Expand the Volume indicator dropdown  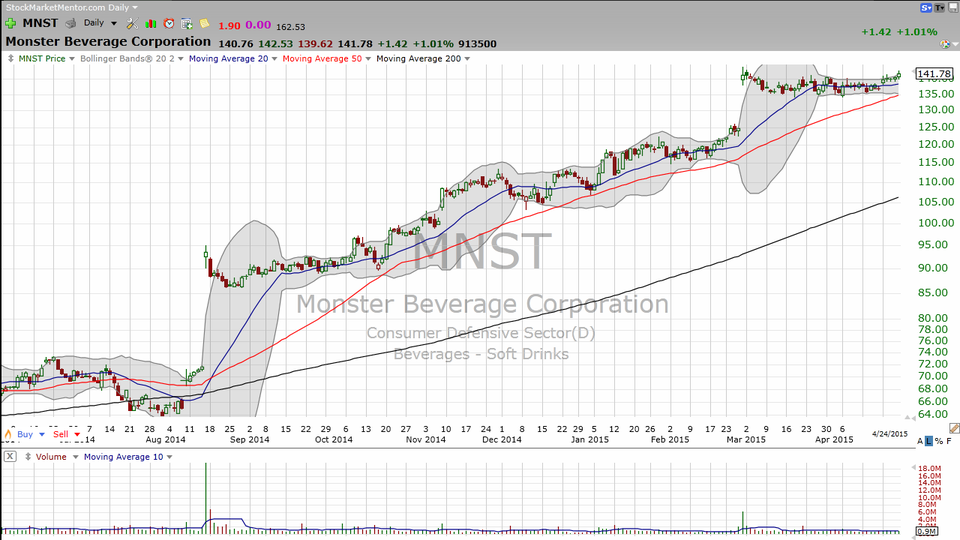pyautogui.click(x=75, y=457)
